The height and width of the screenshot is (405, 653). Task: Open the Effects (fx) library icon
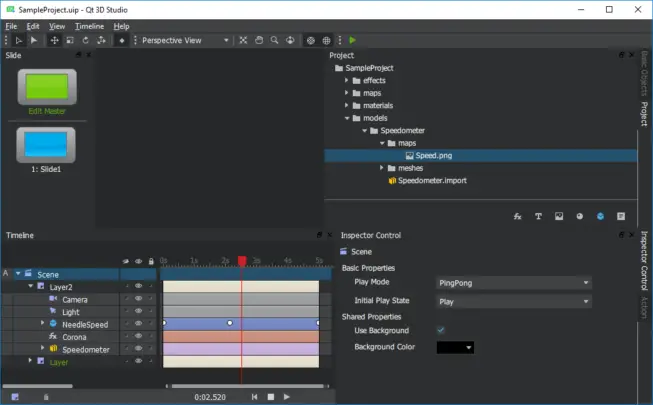(x=518, y=216)
